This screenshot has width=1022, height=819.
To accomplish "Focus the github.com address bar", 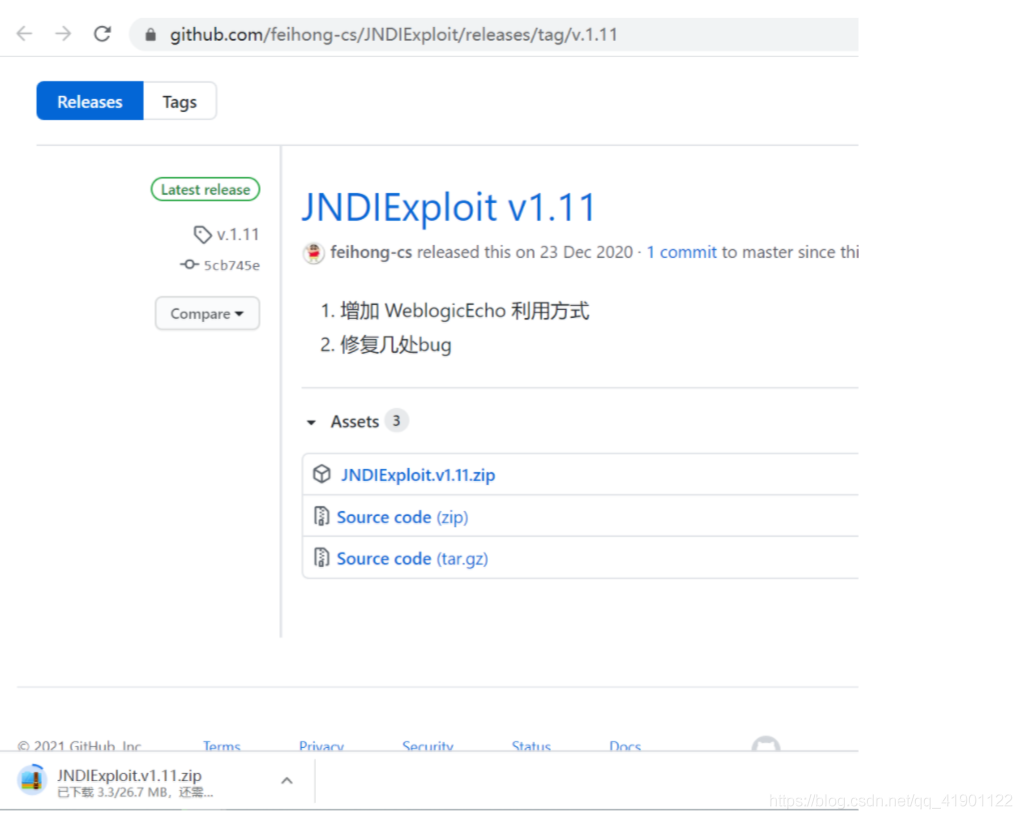I will pos(493,35).
